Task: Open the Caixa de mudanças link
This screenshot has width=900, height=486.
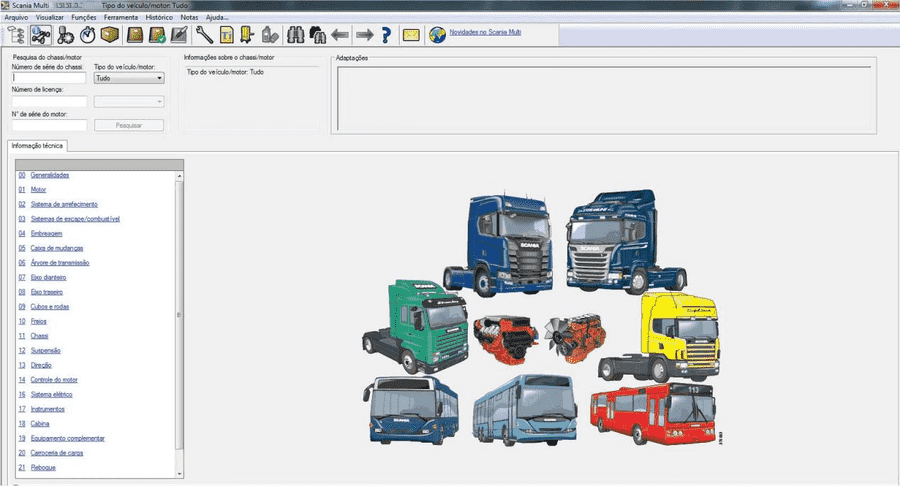Action: [56, 248]
